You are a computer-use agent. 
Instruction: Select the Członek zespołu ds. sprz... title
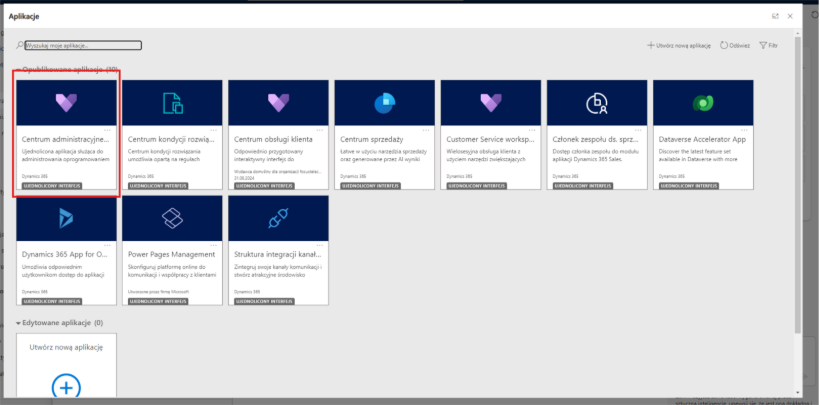[x=597, y=140]
